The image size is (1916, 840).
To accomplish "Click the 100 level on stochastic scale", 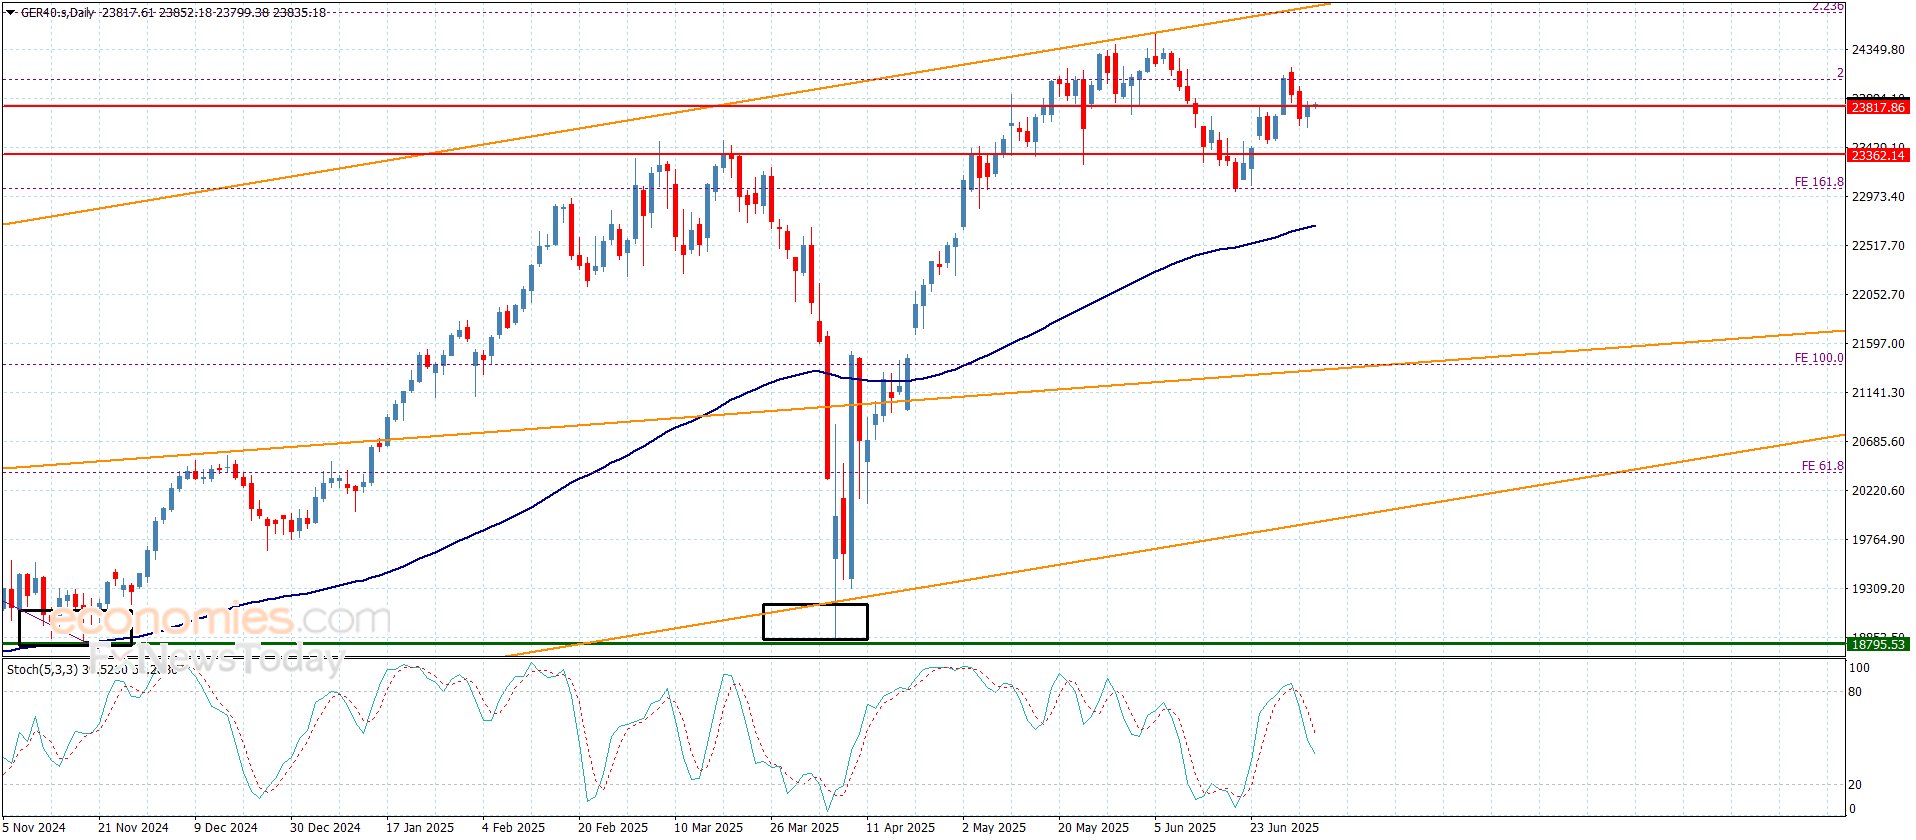I will [1858, 668].
